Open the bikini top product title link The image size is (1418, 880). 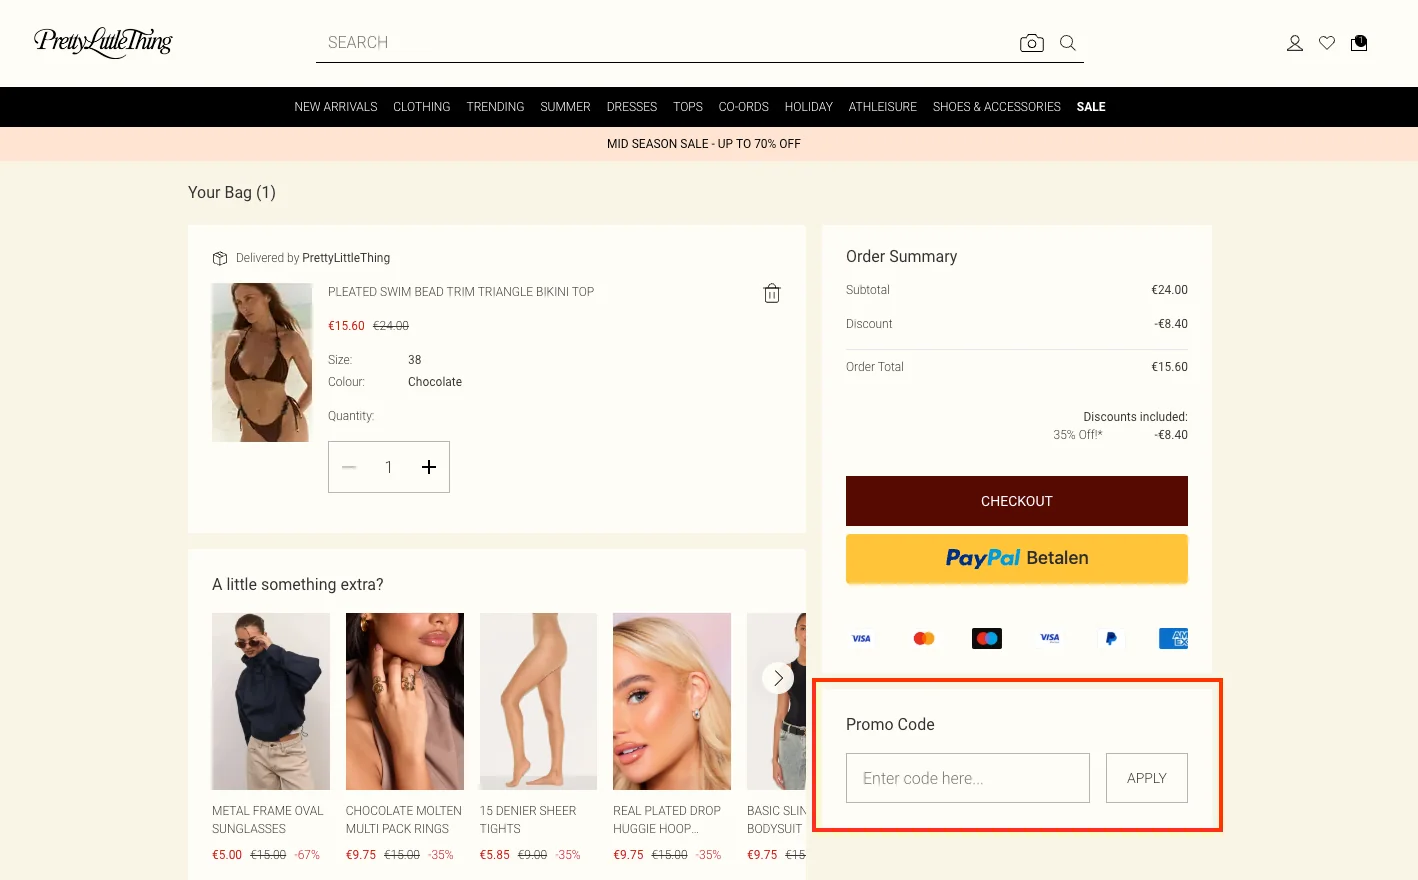(x=461, y=292)
